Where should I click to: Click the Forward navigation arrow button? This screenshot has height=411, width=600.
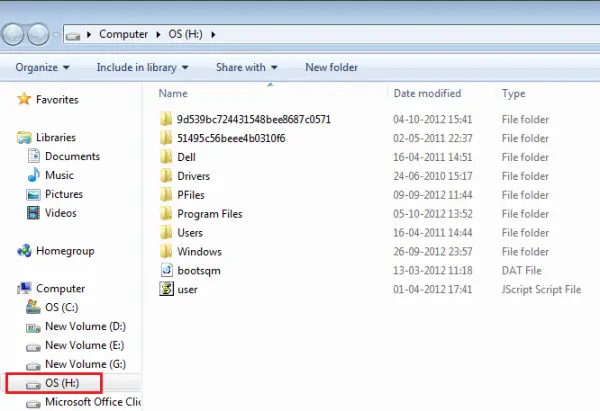pyautogui.click(x=38, y=34)
